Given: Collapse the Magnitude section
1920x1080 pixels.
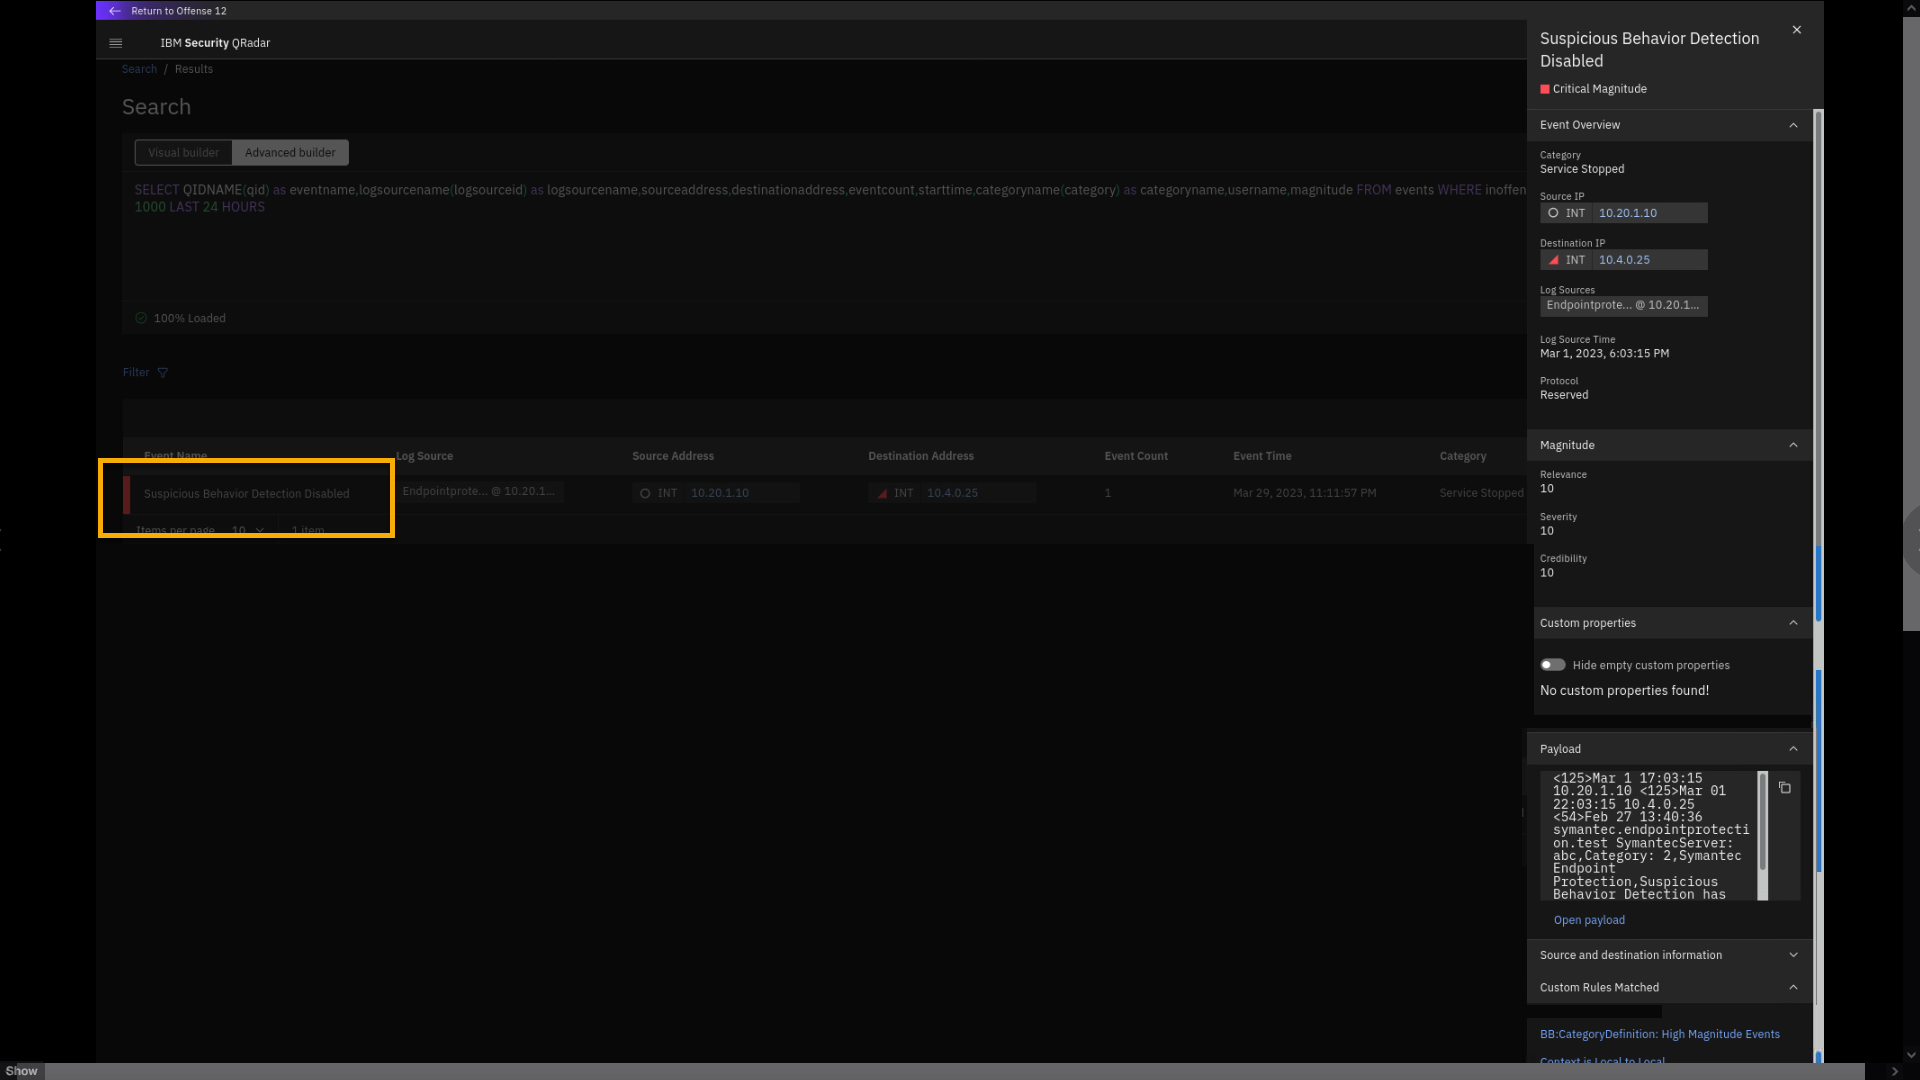Looking at the screenshot, I should (1793, 445).
